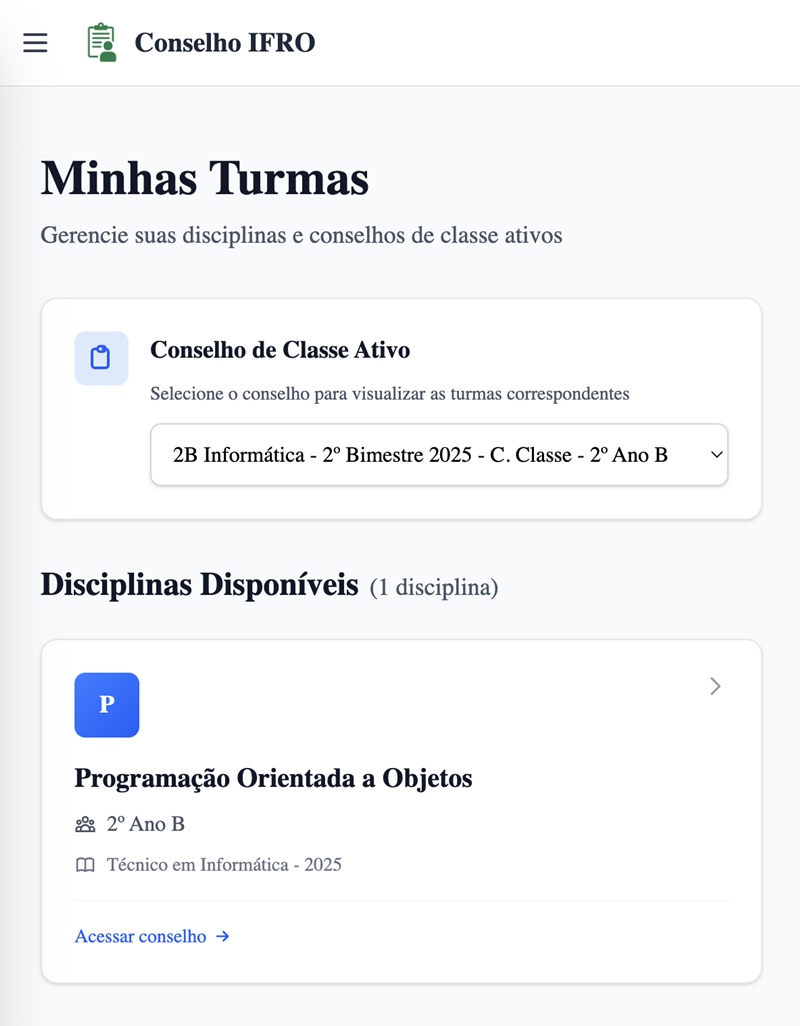Click the Minhas Turmas page heading
Image resolution: width=800 pixels, height=1026 pixels.
click(205, 178)
